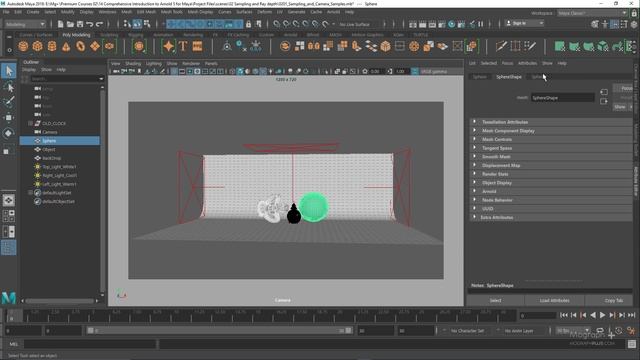640x360 pixels.
Task: Click the Load Attributes button
Action: [x=554, y=300]
